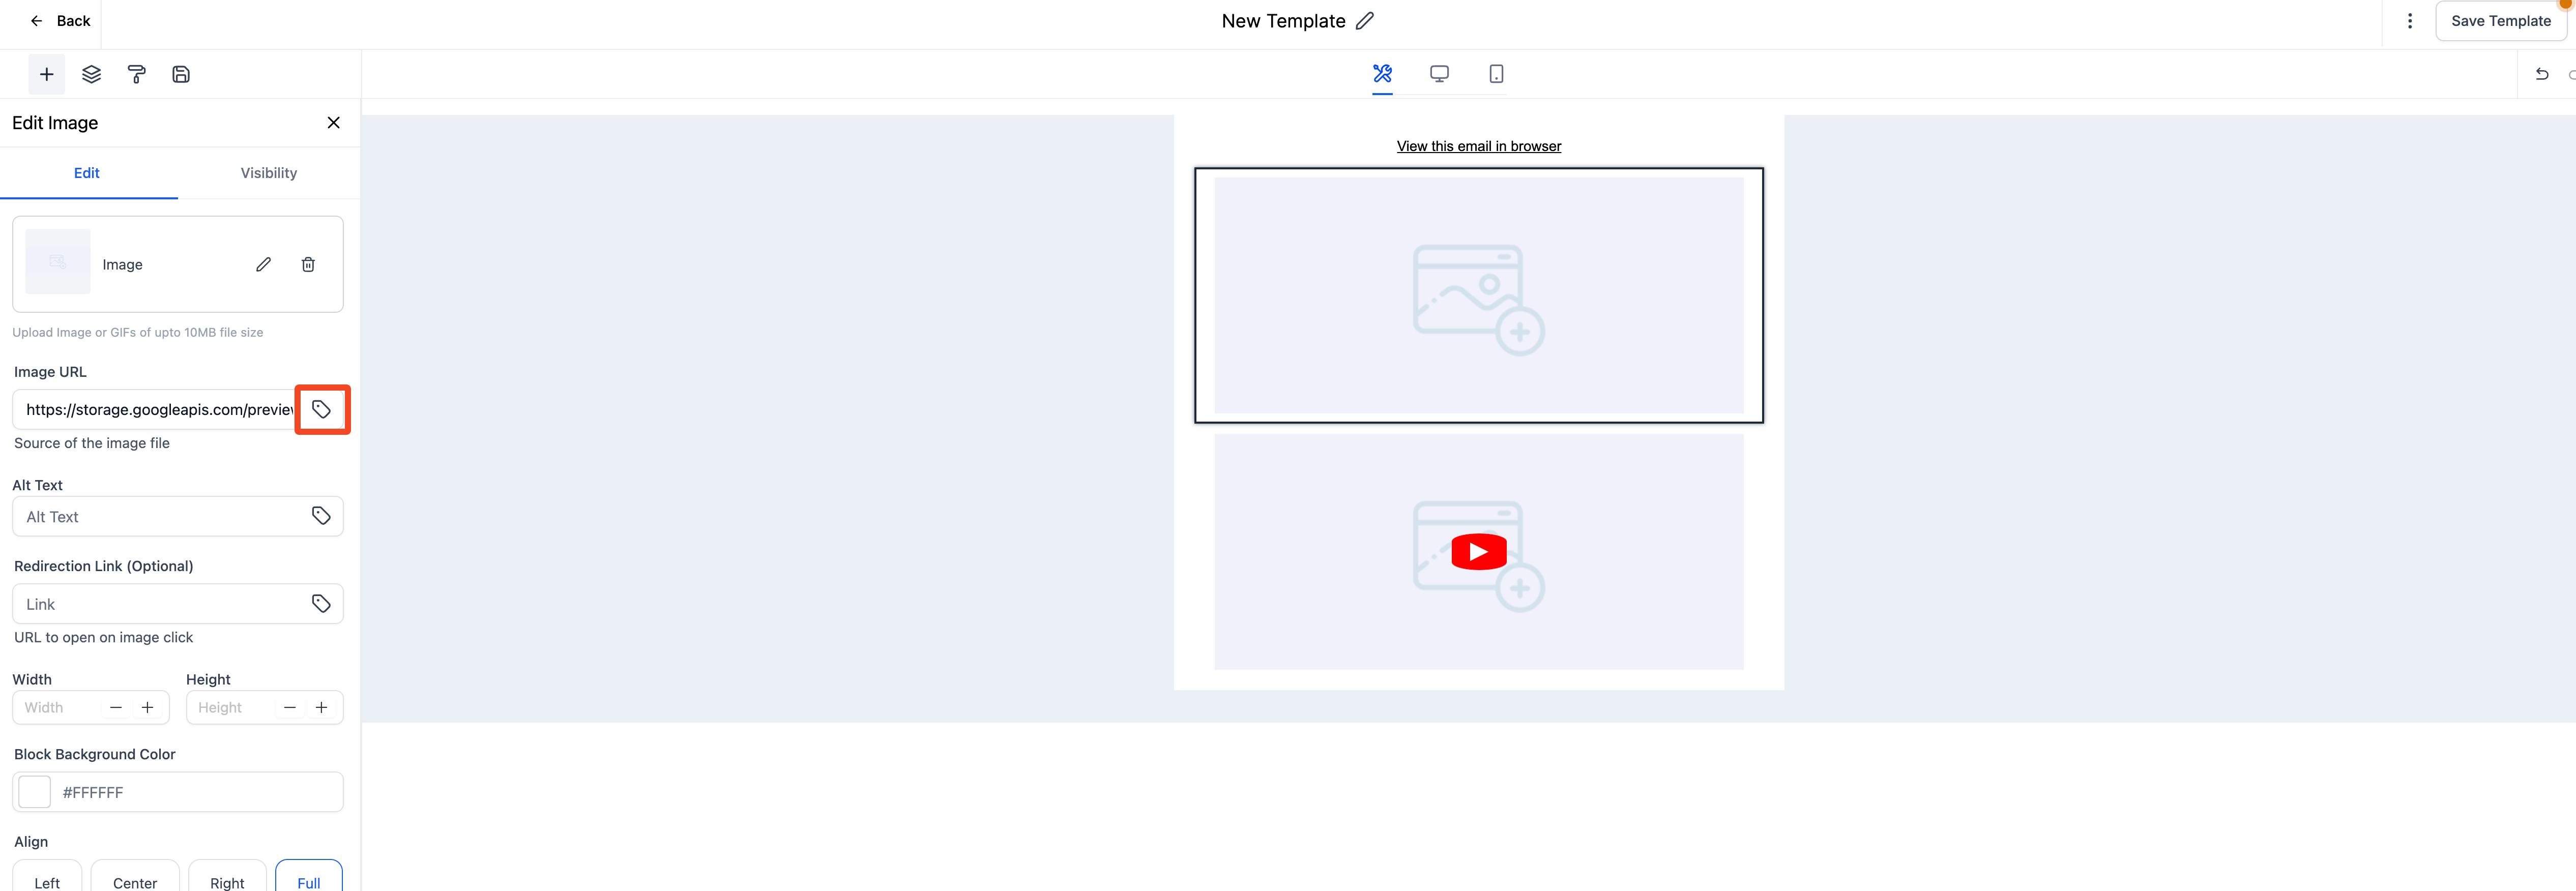Click the save floppy disk icon

[x=181, y=74]
